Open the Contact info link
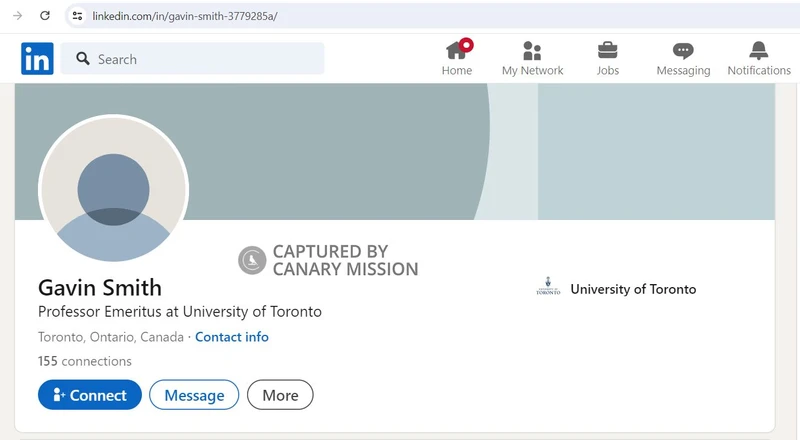Viewport: 800px width, 440px height. 232,337
